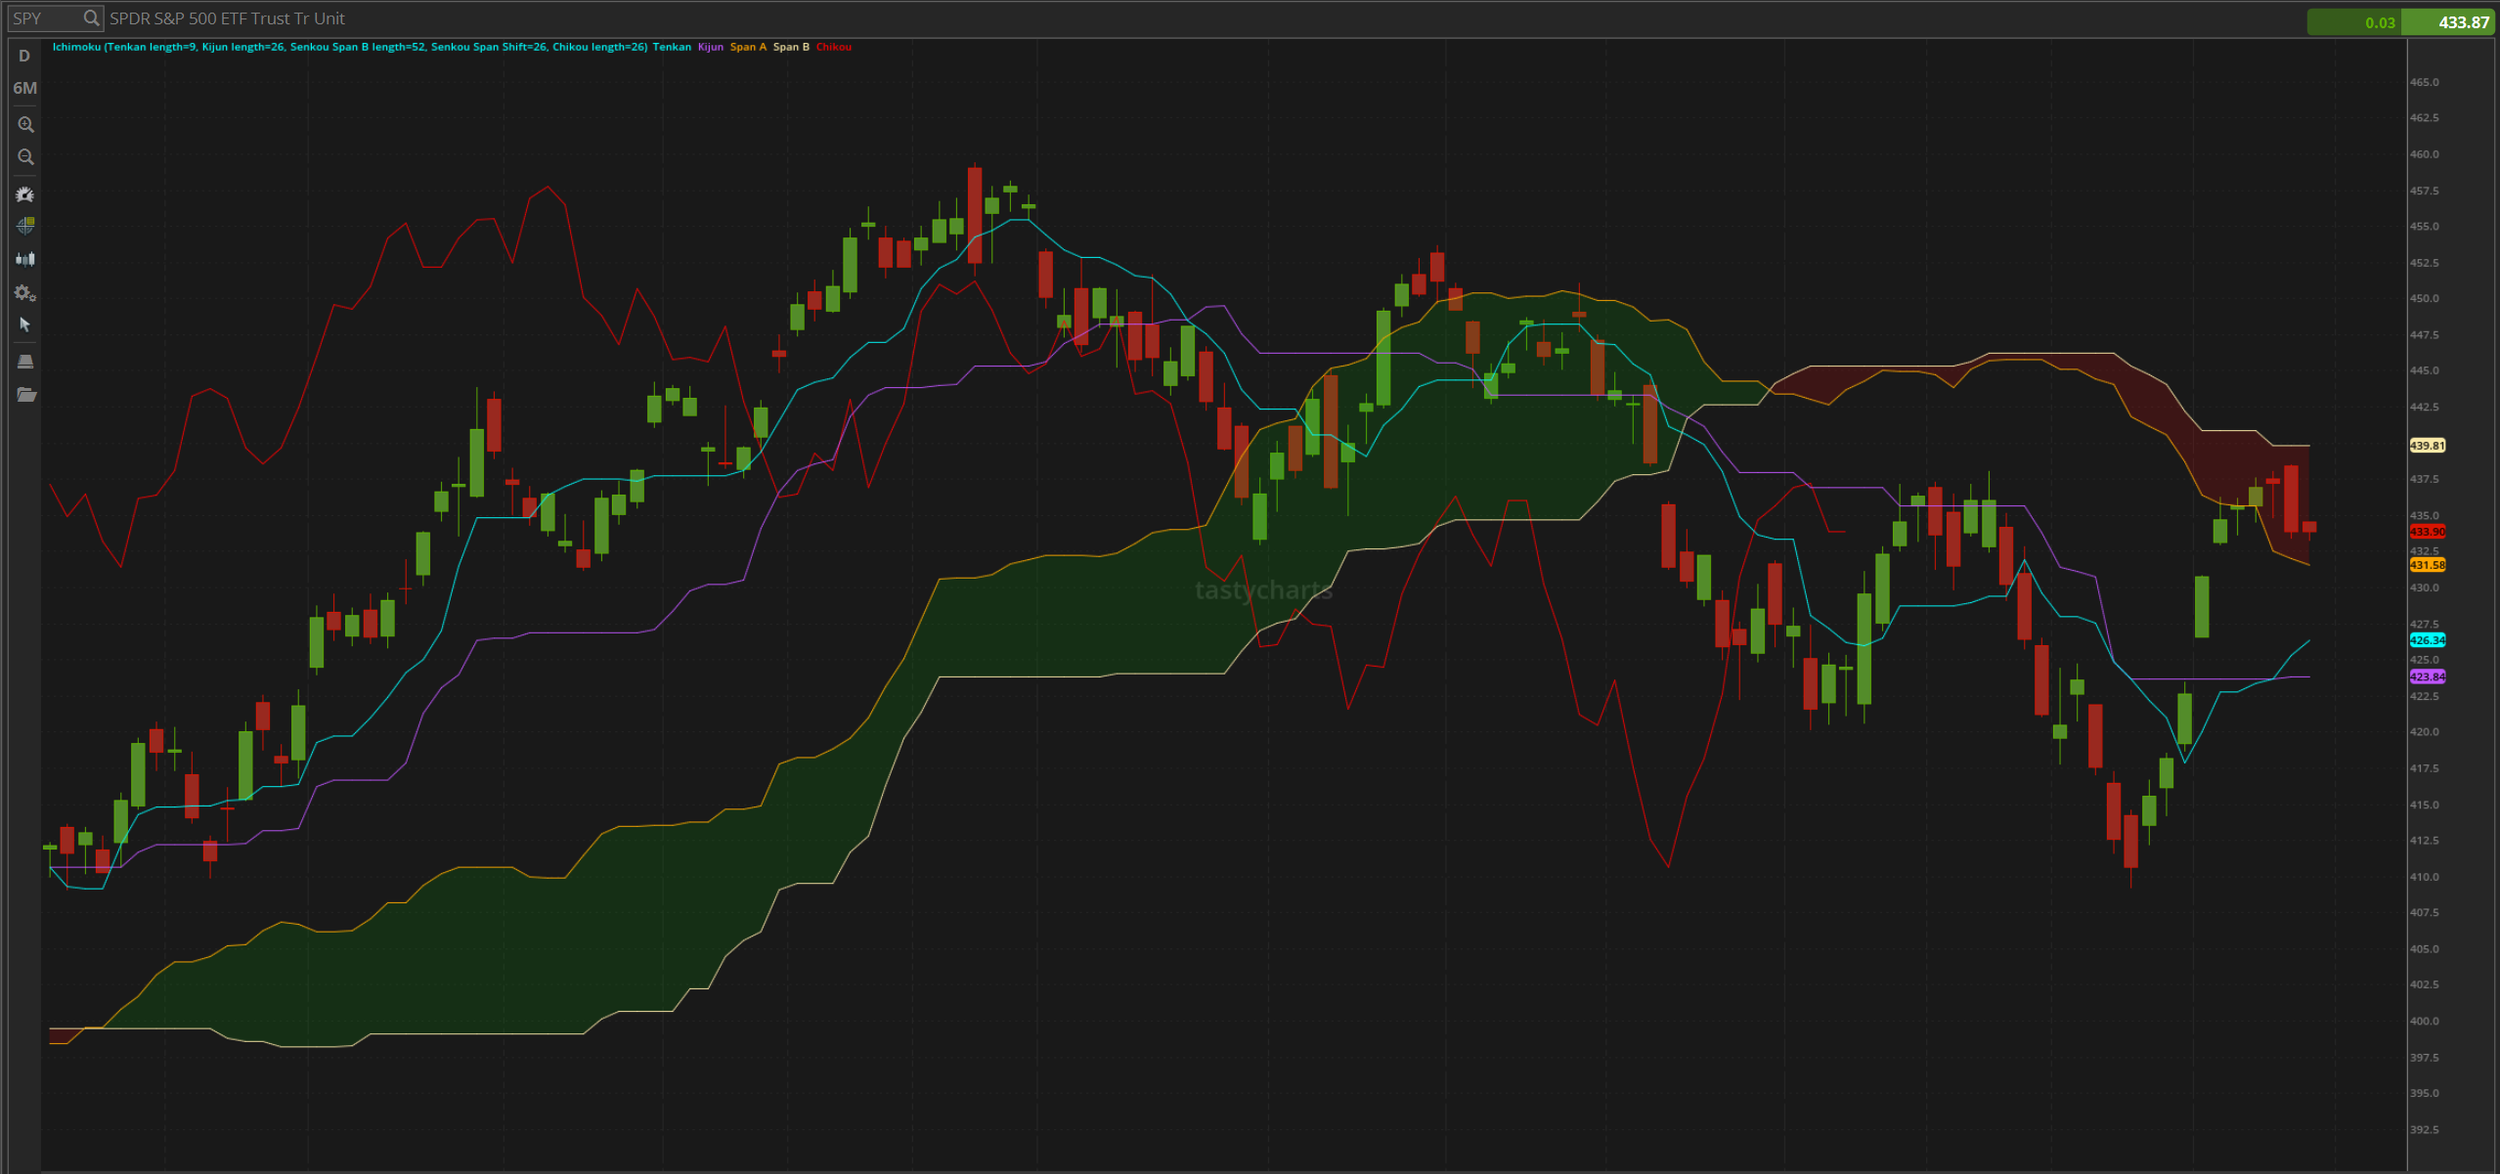2500x1174 pixels.
Task: Click the zoom out magnifier icon
Action: [x=26, y=157]
